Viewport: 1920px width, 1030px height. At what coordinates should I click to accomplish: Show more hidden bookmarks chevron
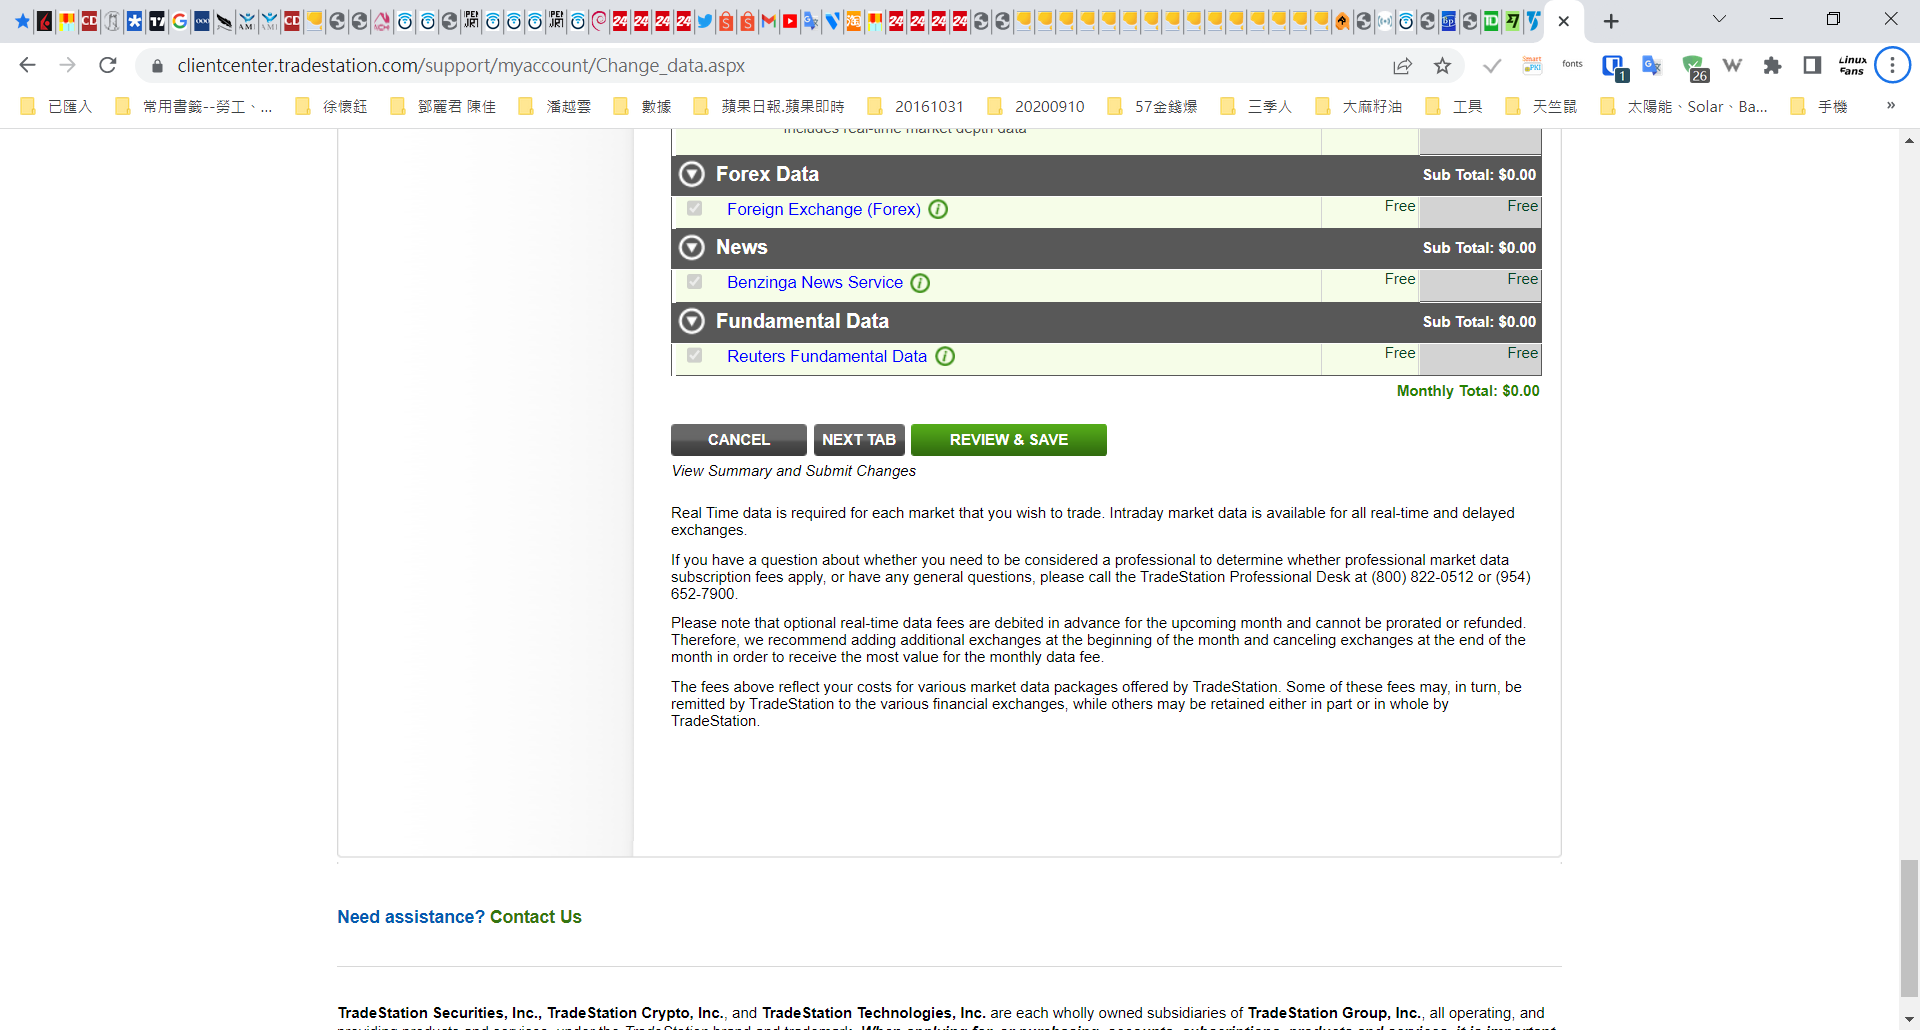(x=1890, y=106)
